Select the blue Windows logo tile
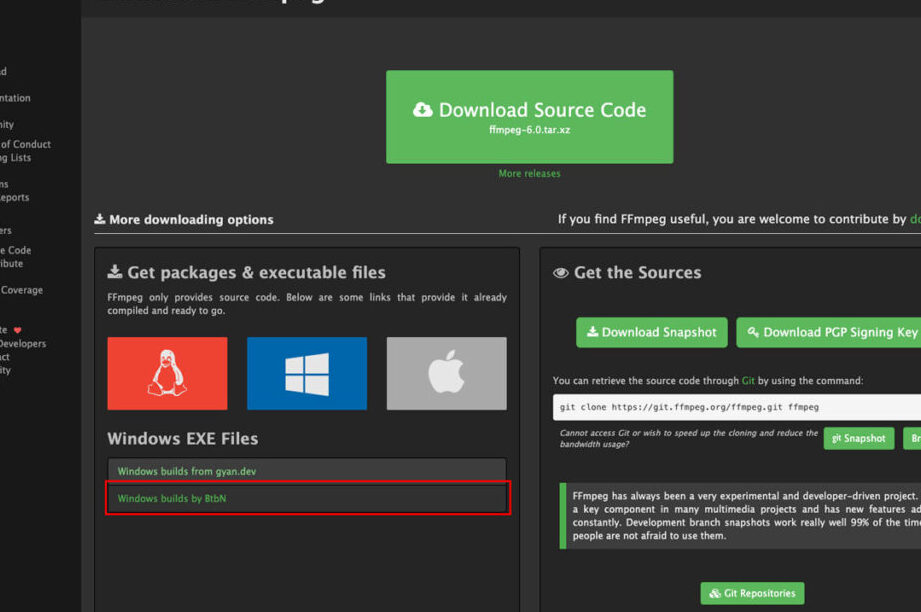This screenshot has height=612, width=921. (306, 373)
